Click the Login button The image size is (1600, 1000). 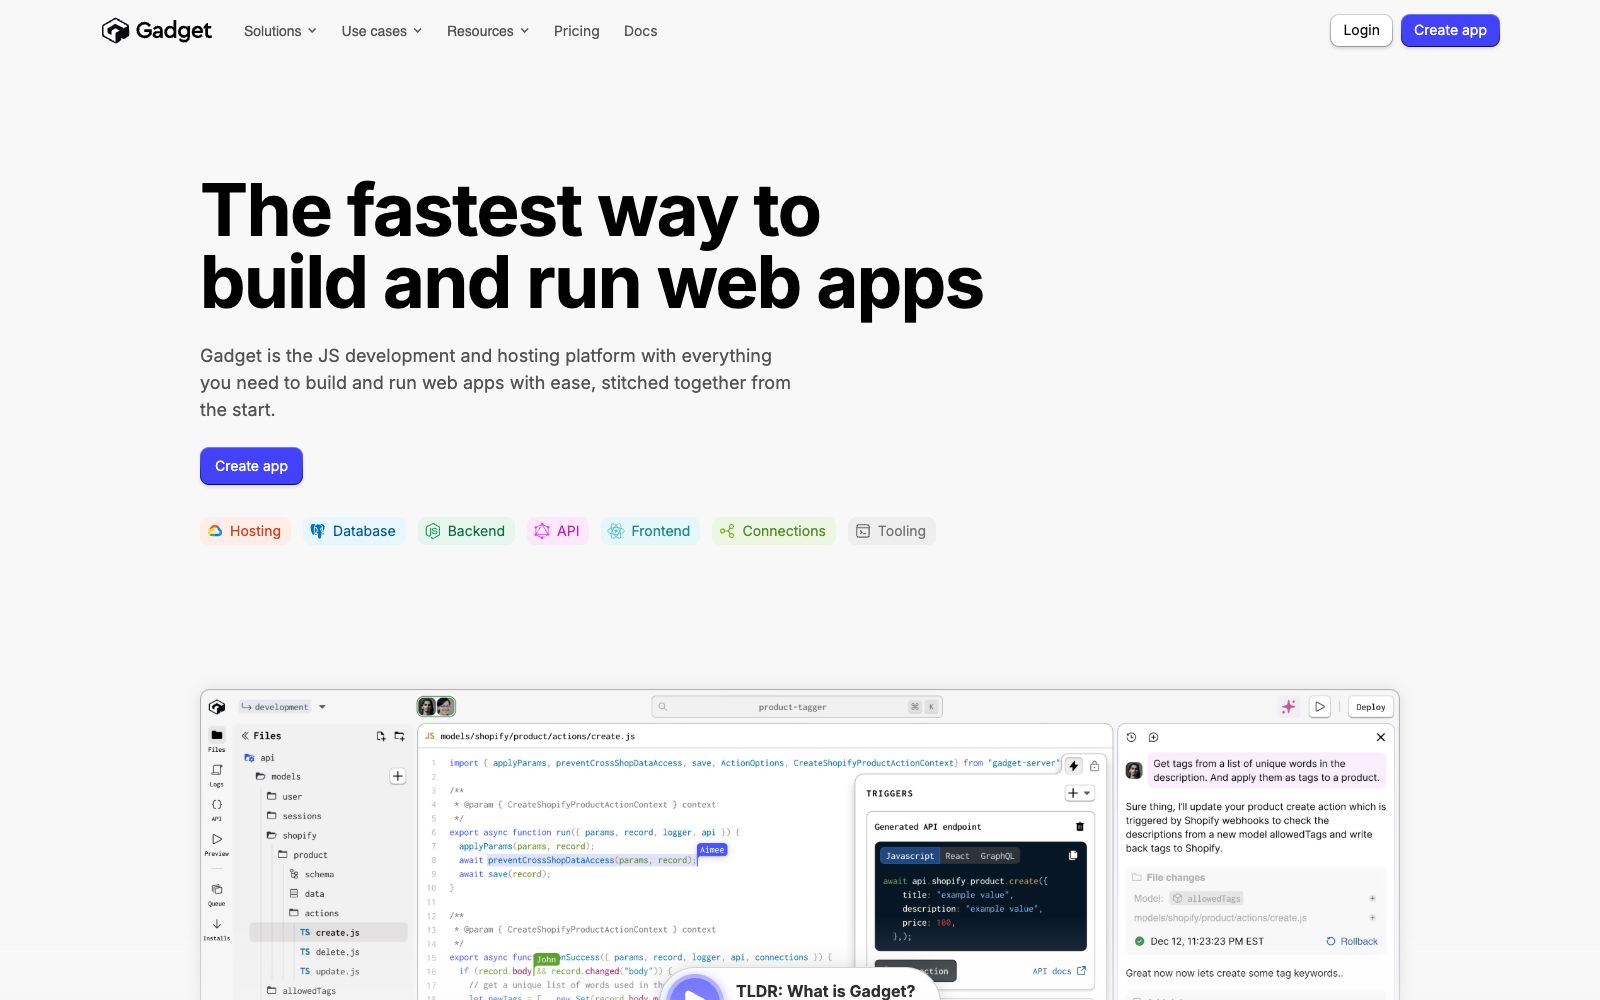[x=1361, y=30]
